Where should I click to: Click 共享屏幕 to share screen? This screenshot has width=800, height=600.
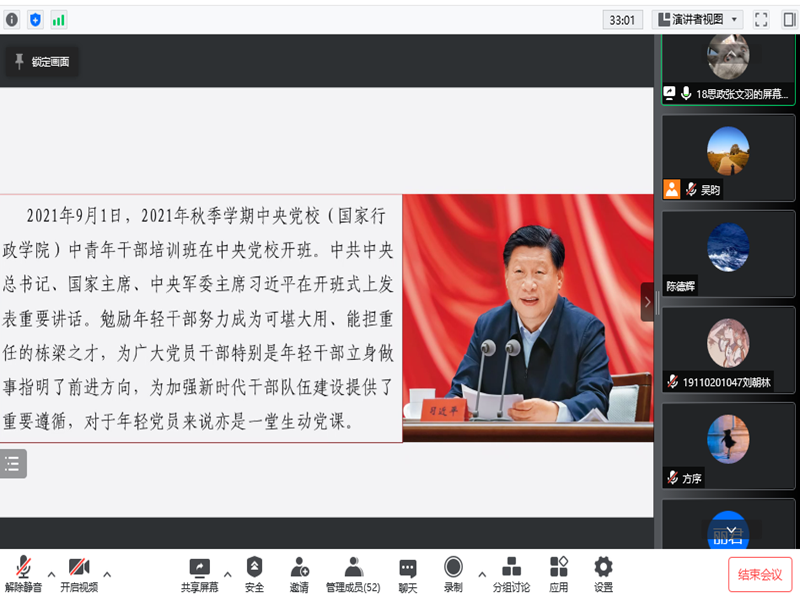click(199, 573)
